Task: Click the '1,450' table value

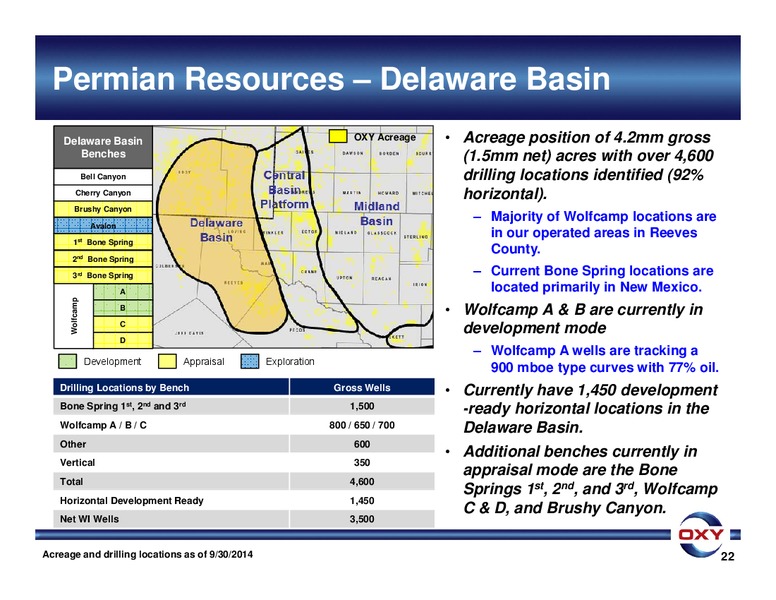Action: [362, 501]
